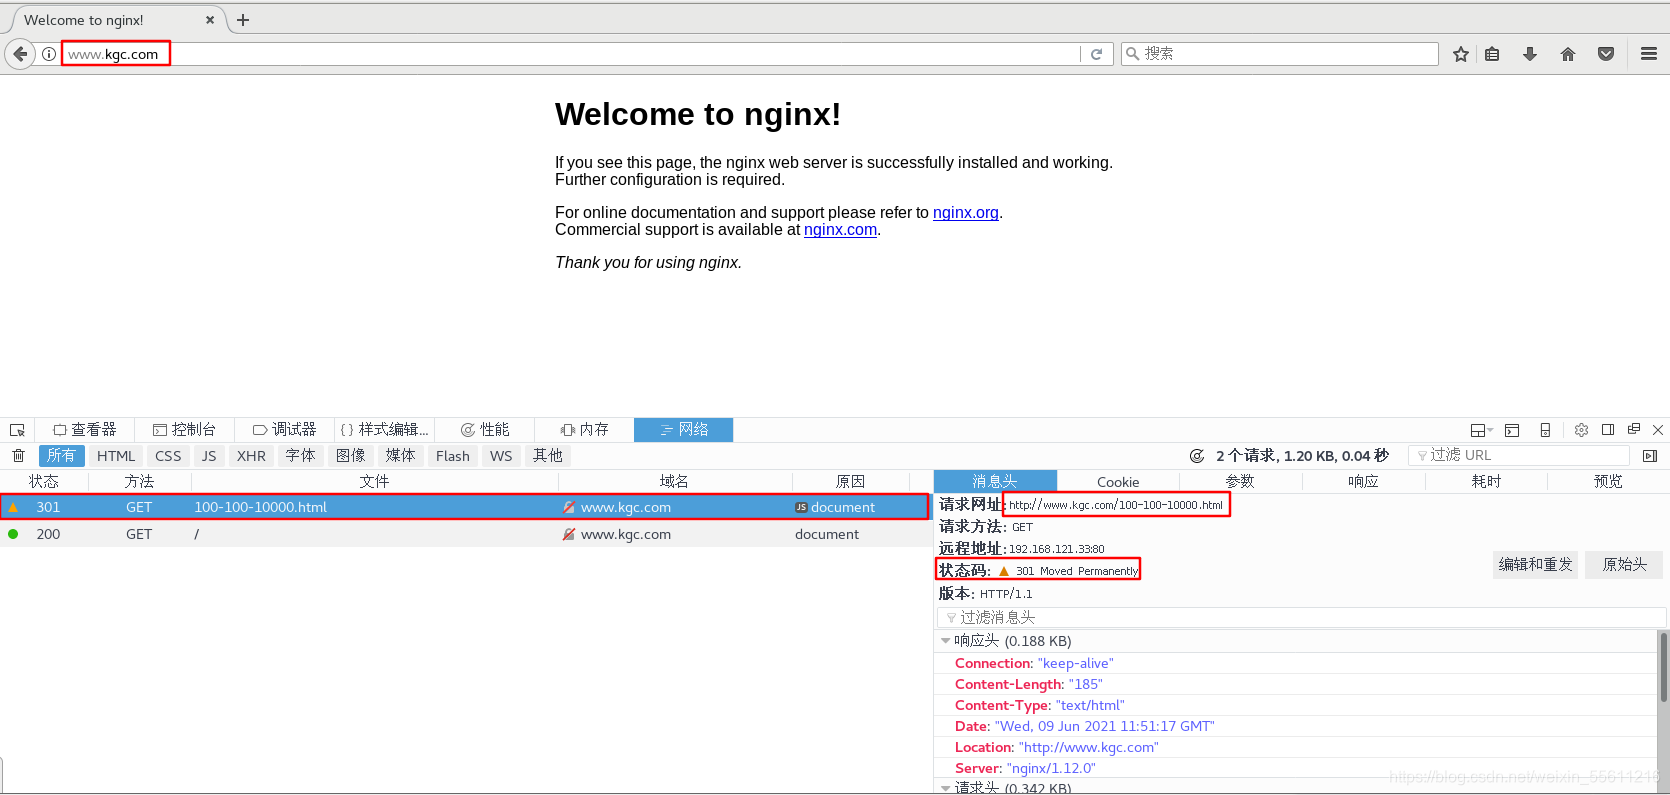The height and width of the screenshot is (795, 1670).
Task: Click the browser back arrow button
Action: click(x=20, y=54)
